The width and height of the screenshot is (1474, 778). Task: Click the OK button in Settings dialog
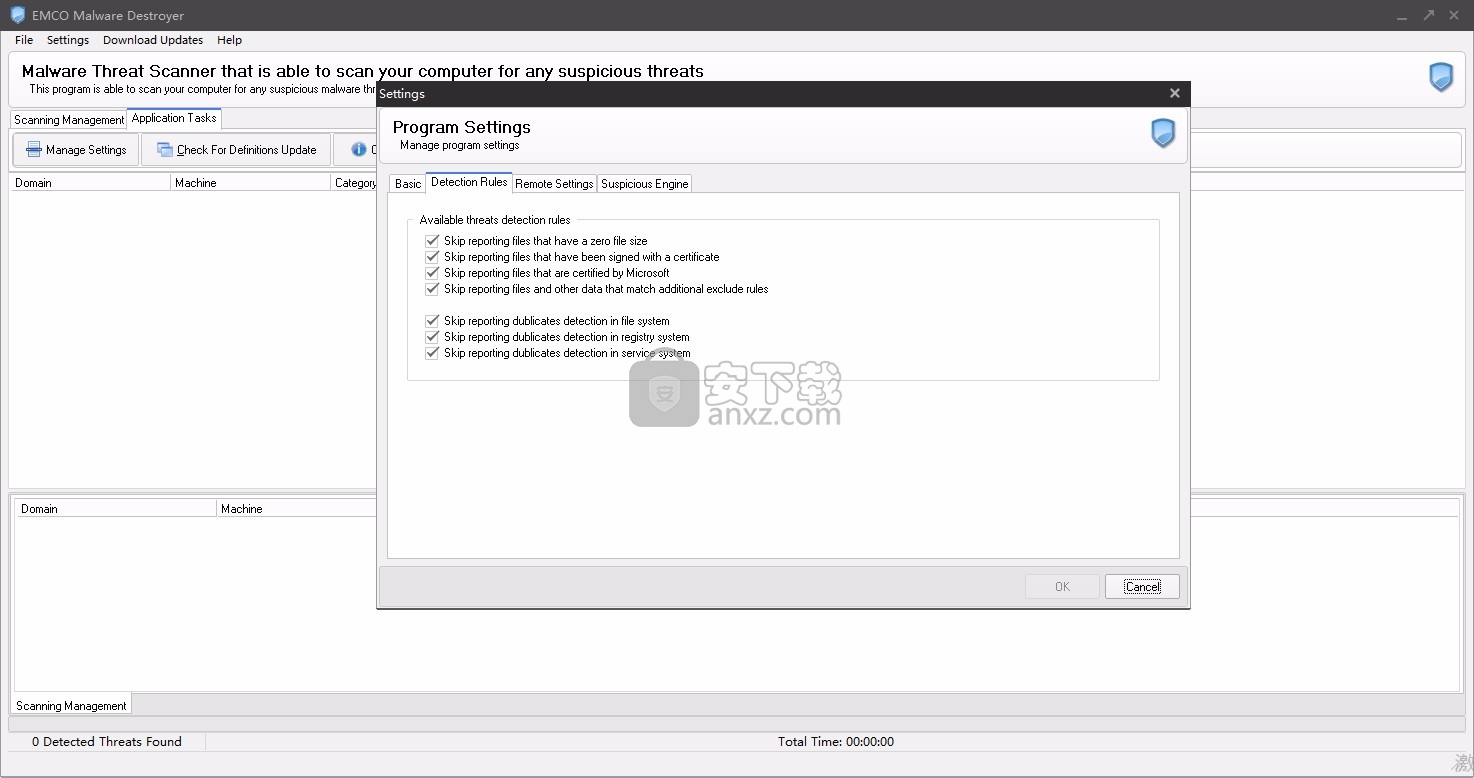[x=1062, y=587]
